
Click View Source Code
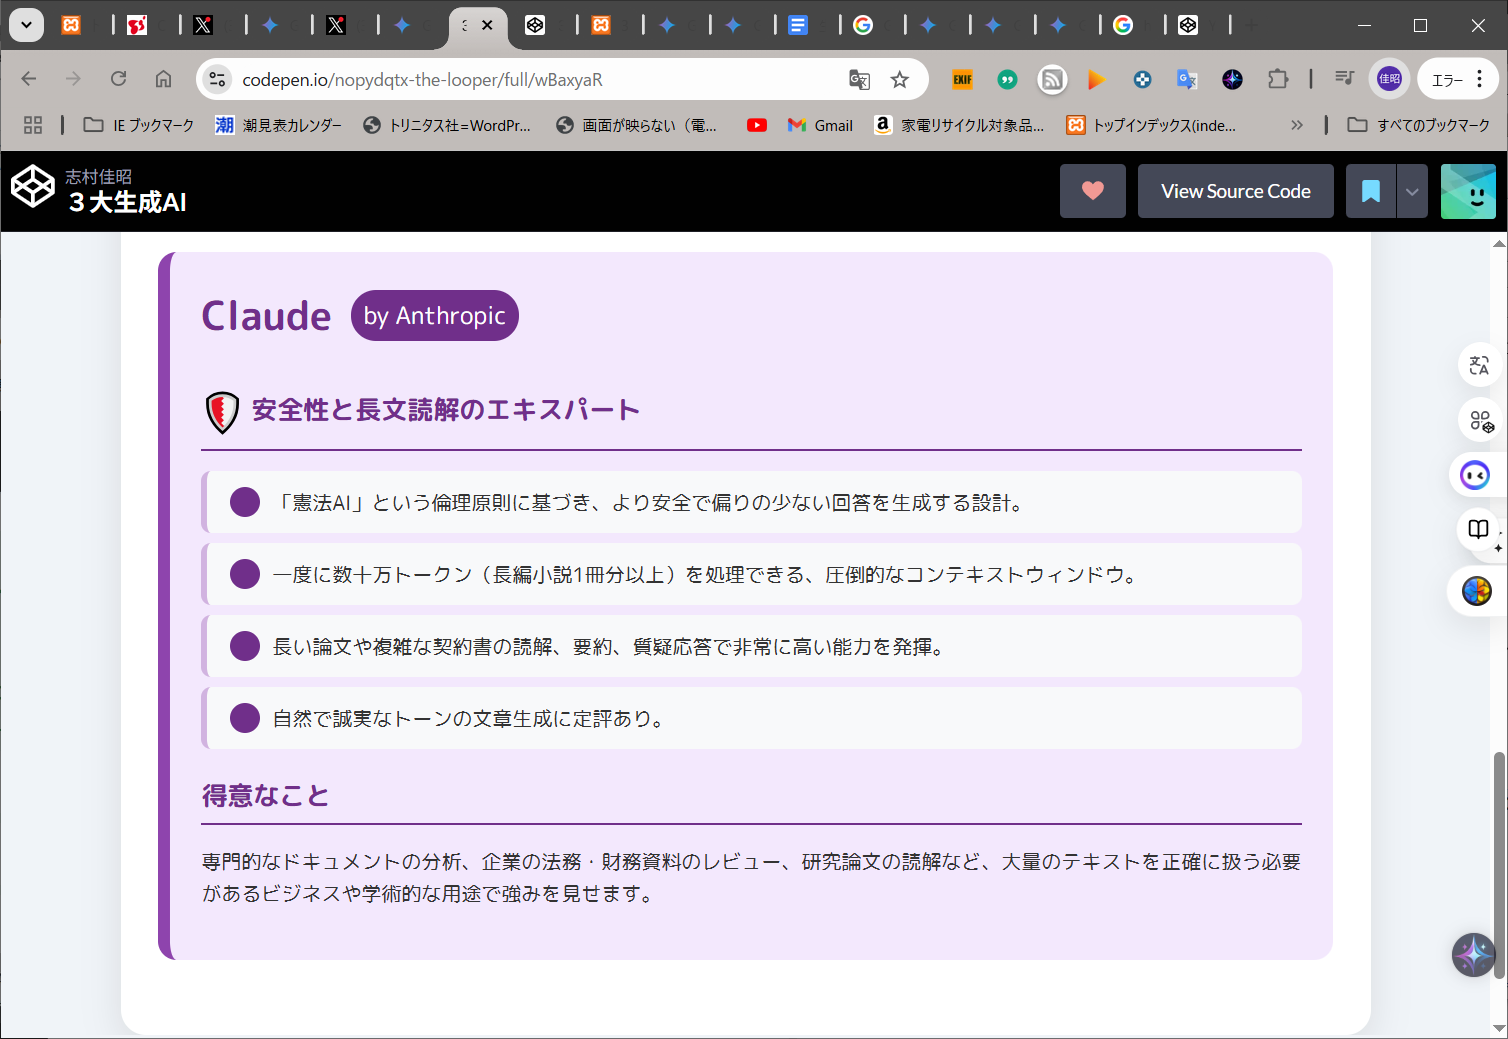pyautogui.click(x=1236, y=191)
